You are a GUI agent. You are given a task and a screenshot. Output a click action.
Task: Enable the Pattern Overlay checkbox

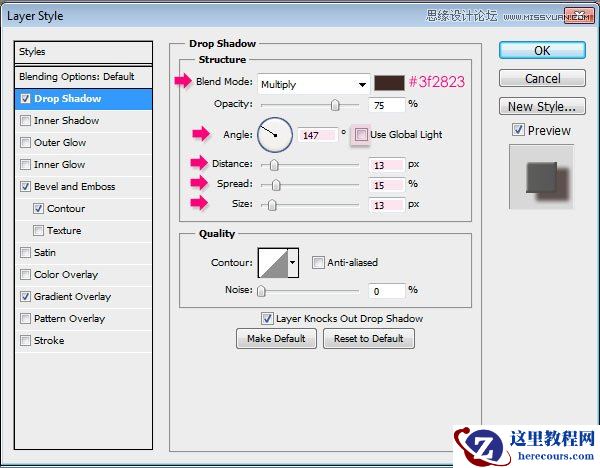[x=25, y=318]
